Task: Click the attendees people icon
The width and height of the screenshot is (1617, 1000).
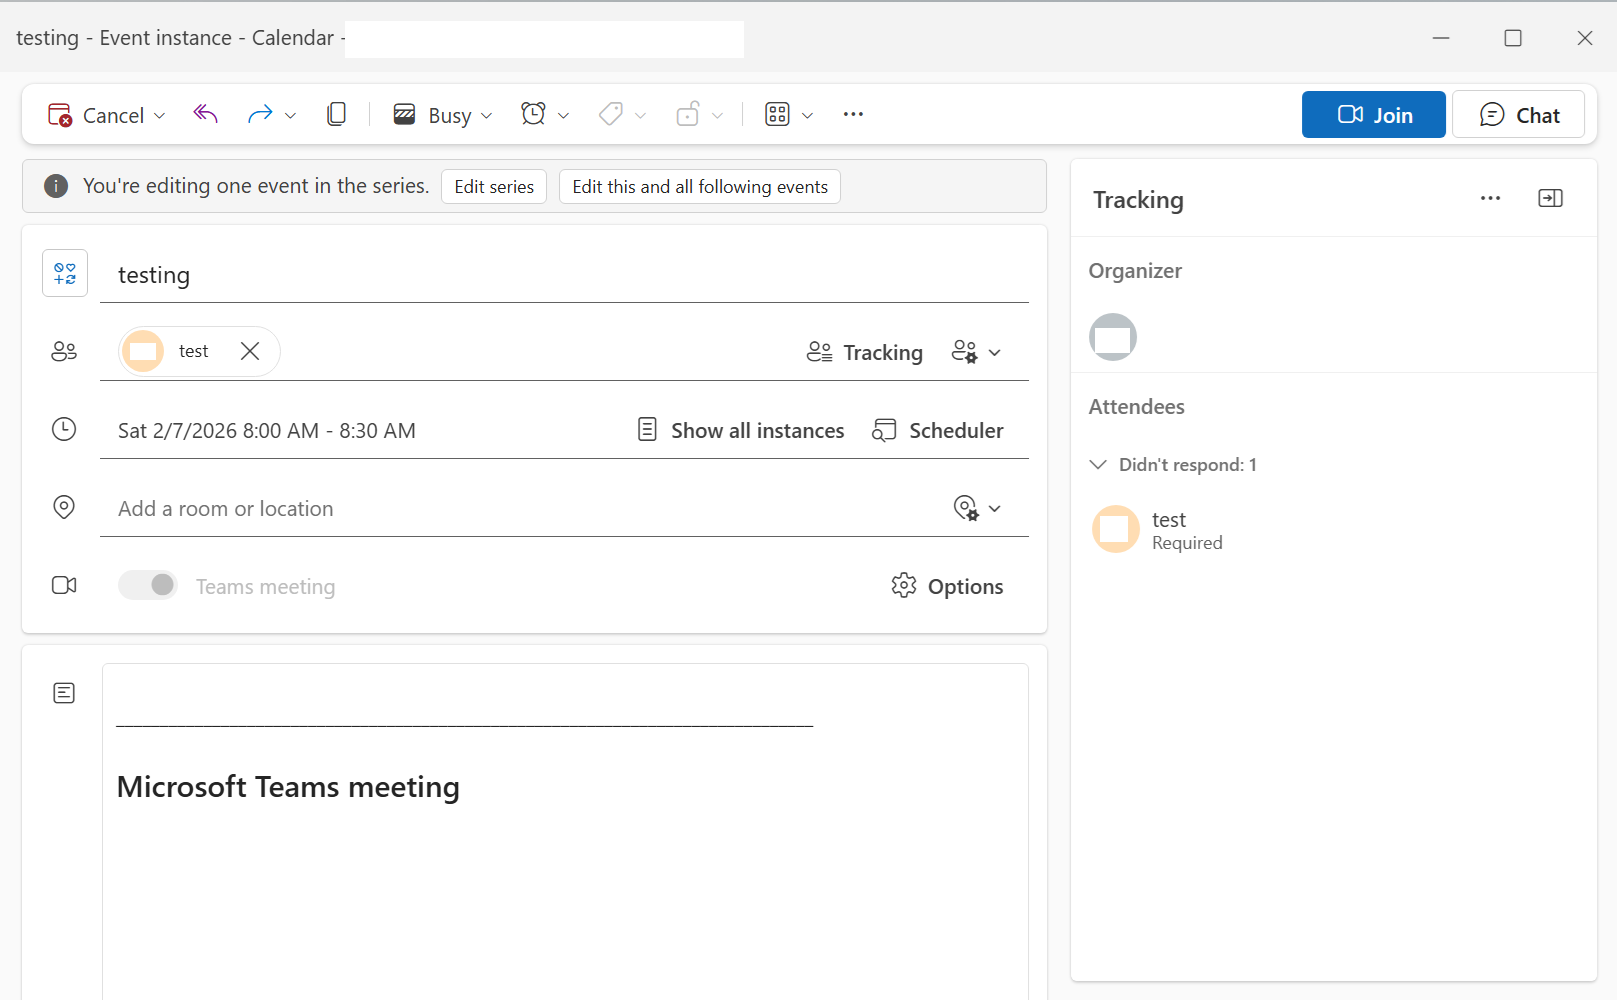Action: click(x=64, y=351)
